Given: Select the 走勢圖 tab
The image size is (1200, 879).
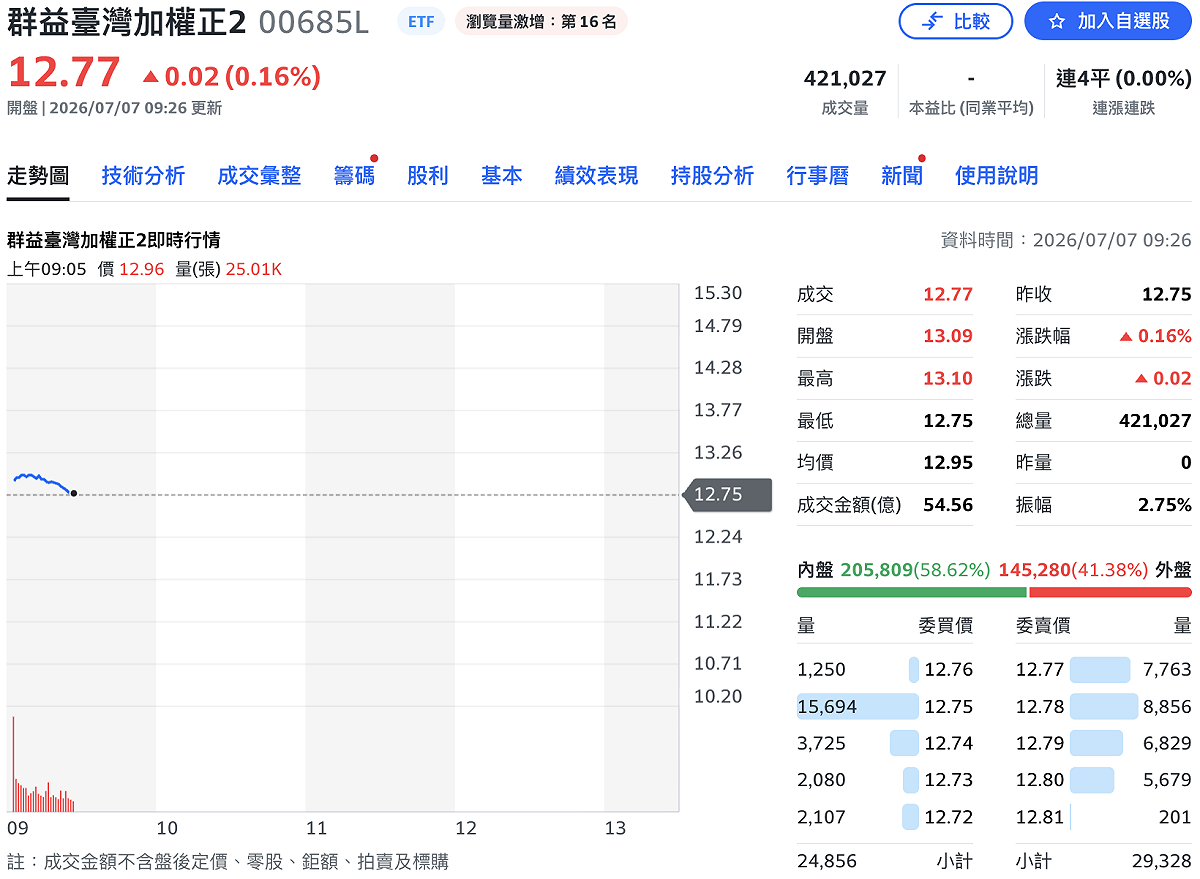Looking at the screenshot, I should (38, 176).
